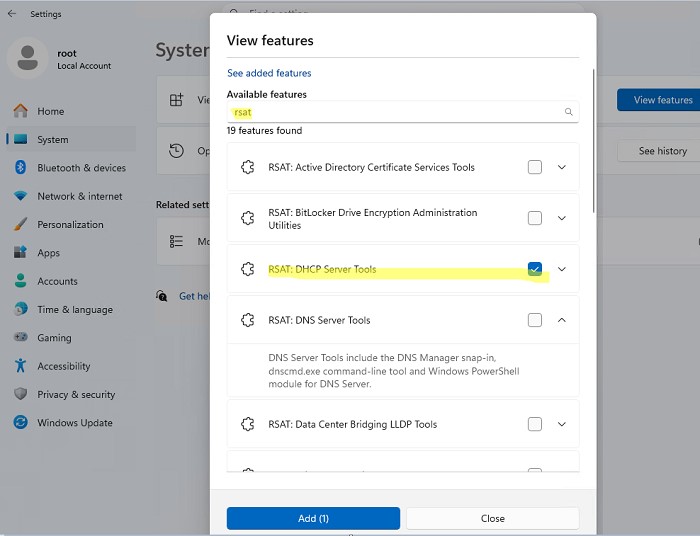The image size is (700, 536).
Task: Click the gear icon beside Certificate Services Tools
Action: 248,167
